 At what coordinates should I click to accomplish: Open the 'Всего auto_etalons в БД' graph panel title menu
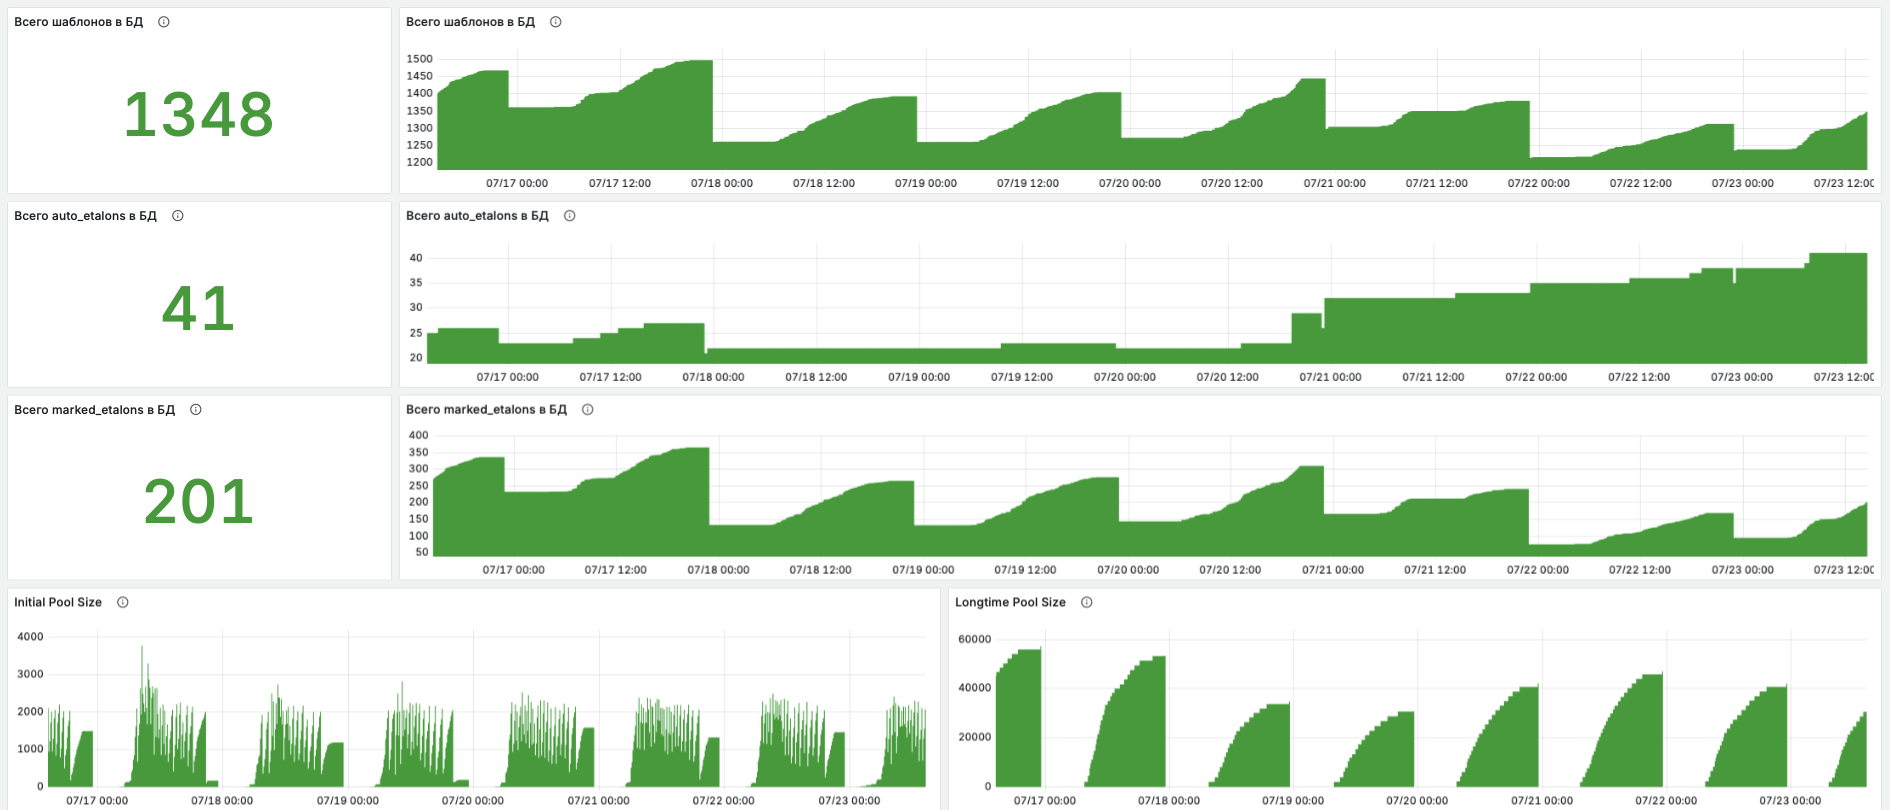coord(477,216)
